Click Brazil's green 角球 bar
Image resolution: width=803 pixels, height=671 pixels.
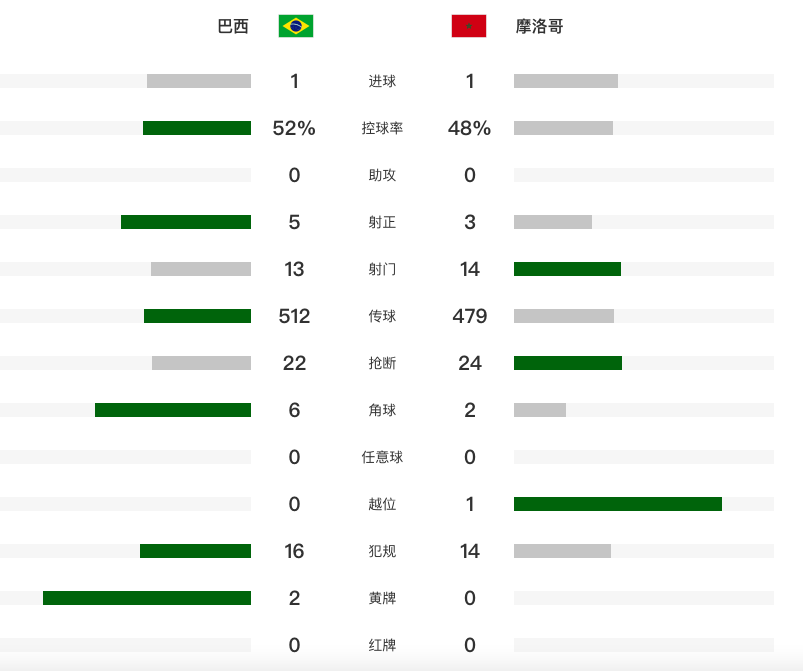[173, 410]
